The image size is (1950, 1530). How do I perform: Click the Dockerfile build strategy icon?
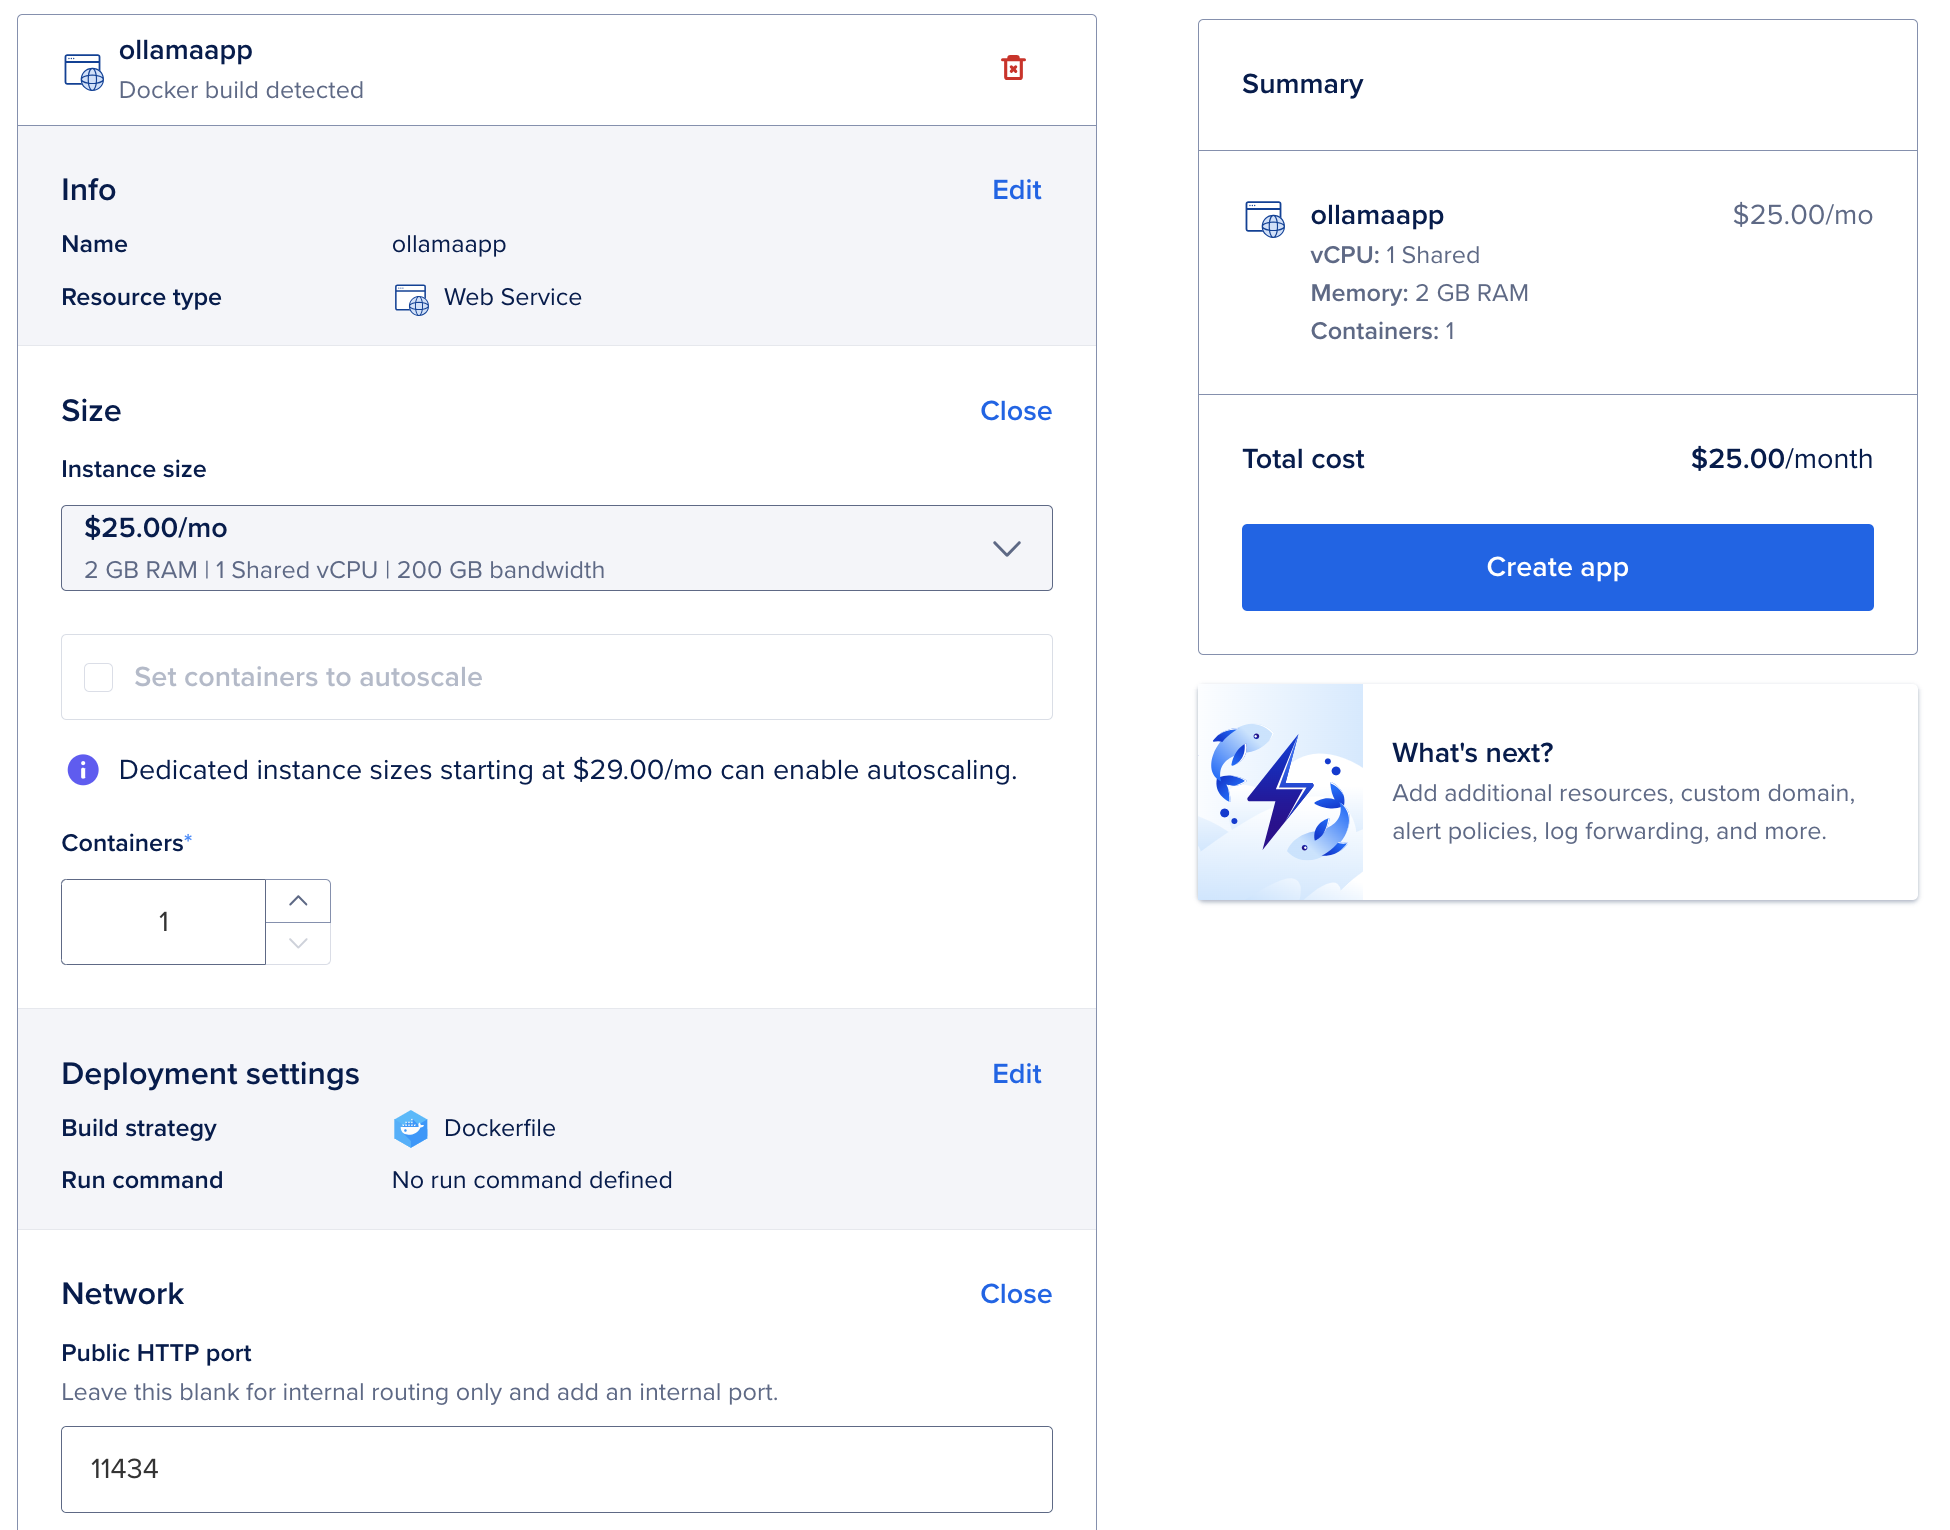coord(411,1129)
